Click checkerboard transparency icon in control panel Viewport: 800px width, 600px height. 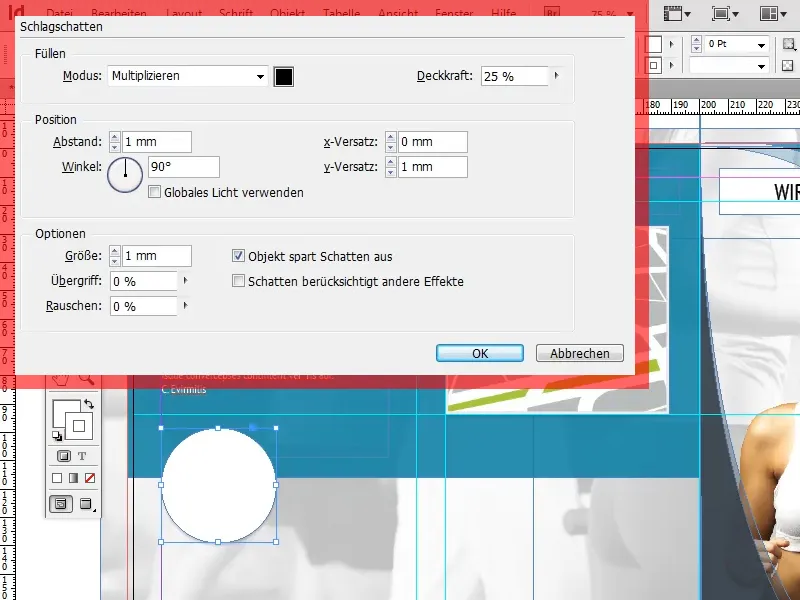[x=788, y=66]
